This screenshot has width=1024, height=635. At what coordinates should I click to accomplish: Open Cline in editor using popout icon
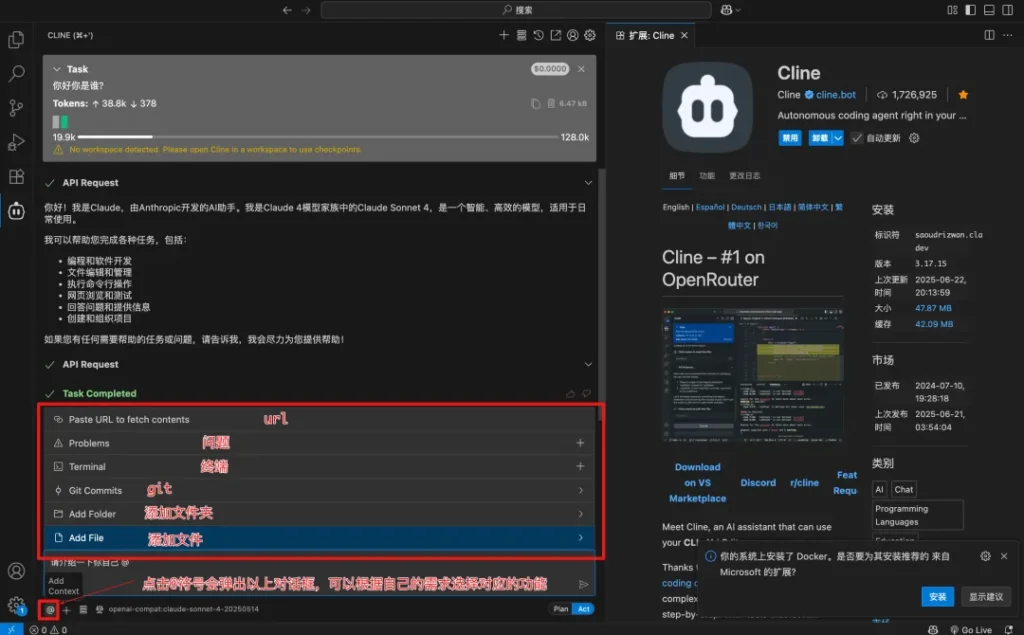click(x=554, y=35)
